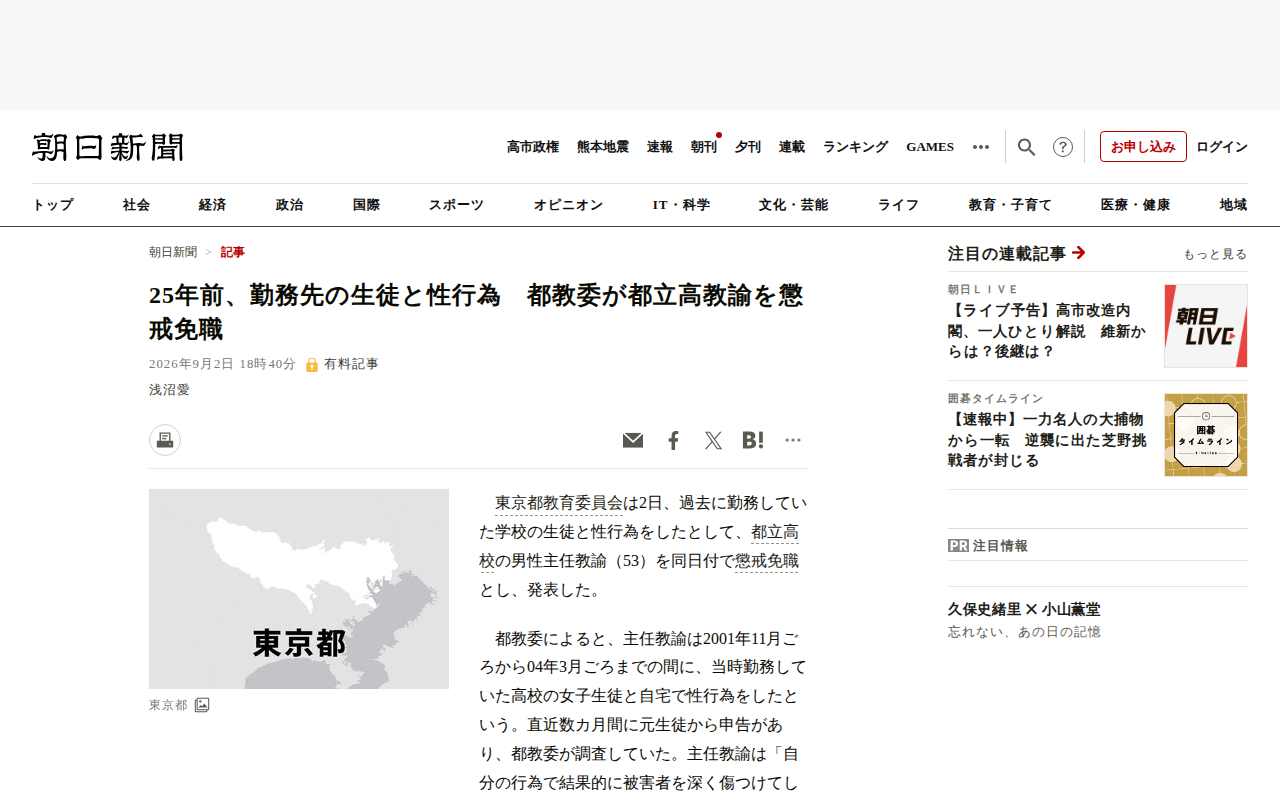Print the article with printer icon
1280x800 pixels.
165,440
